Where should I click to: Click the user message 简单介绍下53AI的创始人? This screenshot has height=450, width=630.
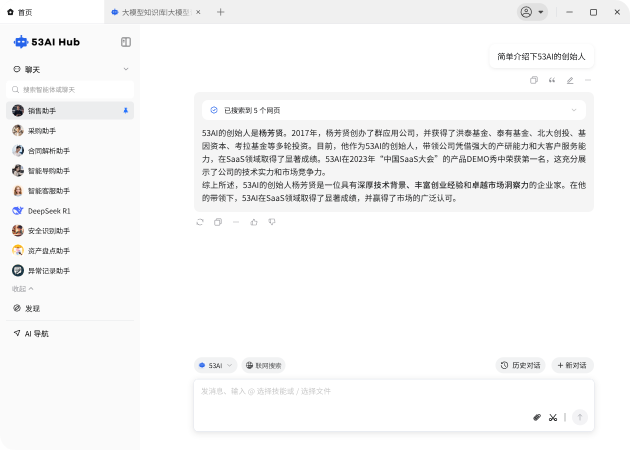click(541, 57)
